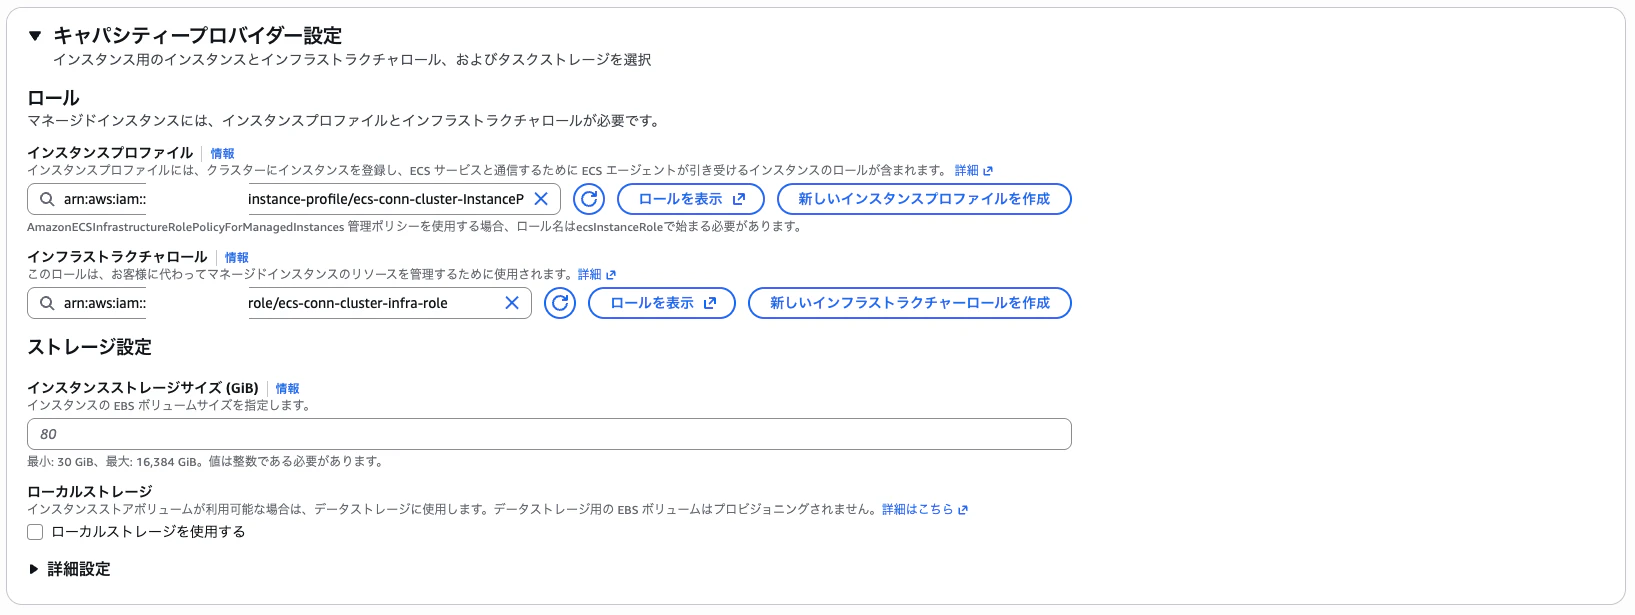Click search icon in infrastructure role field
The image size is (1635, 615).
tap(47, 303)
